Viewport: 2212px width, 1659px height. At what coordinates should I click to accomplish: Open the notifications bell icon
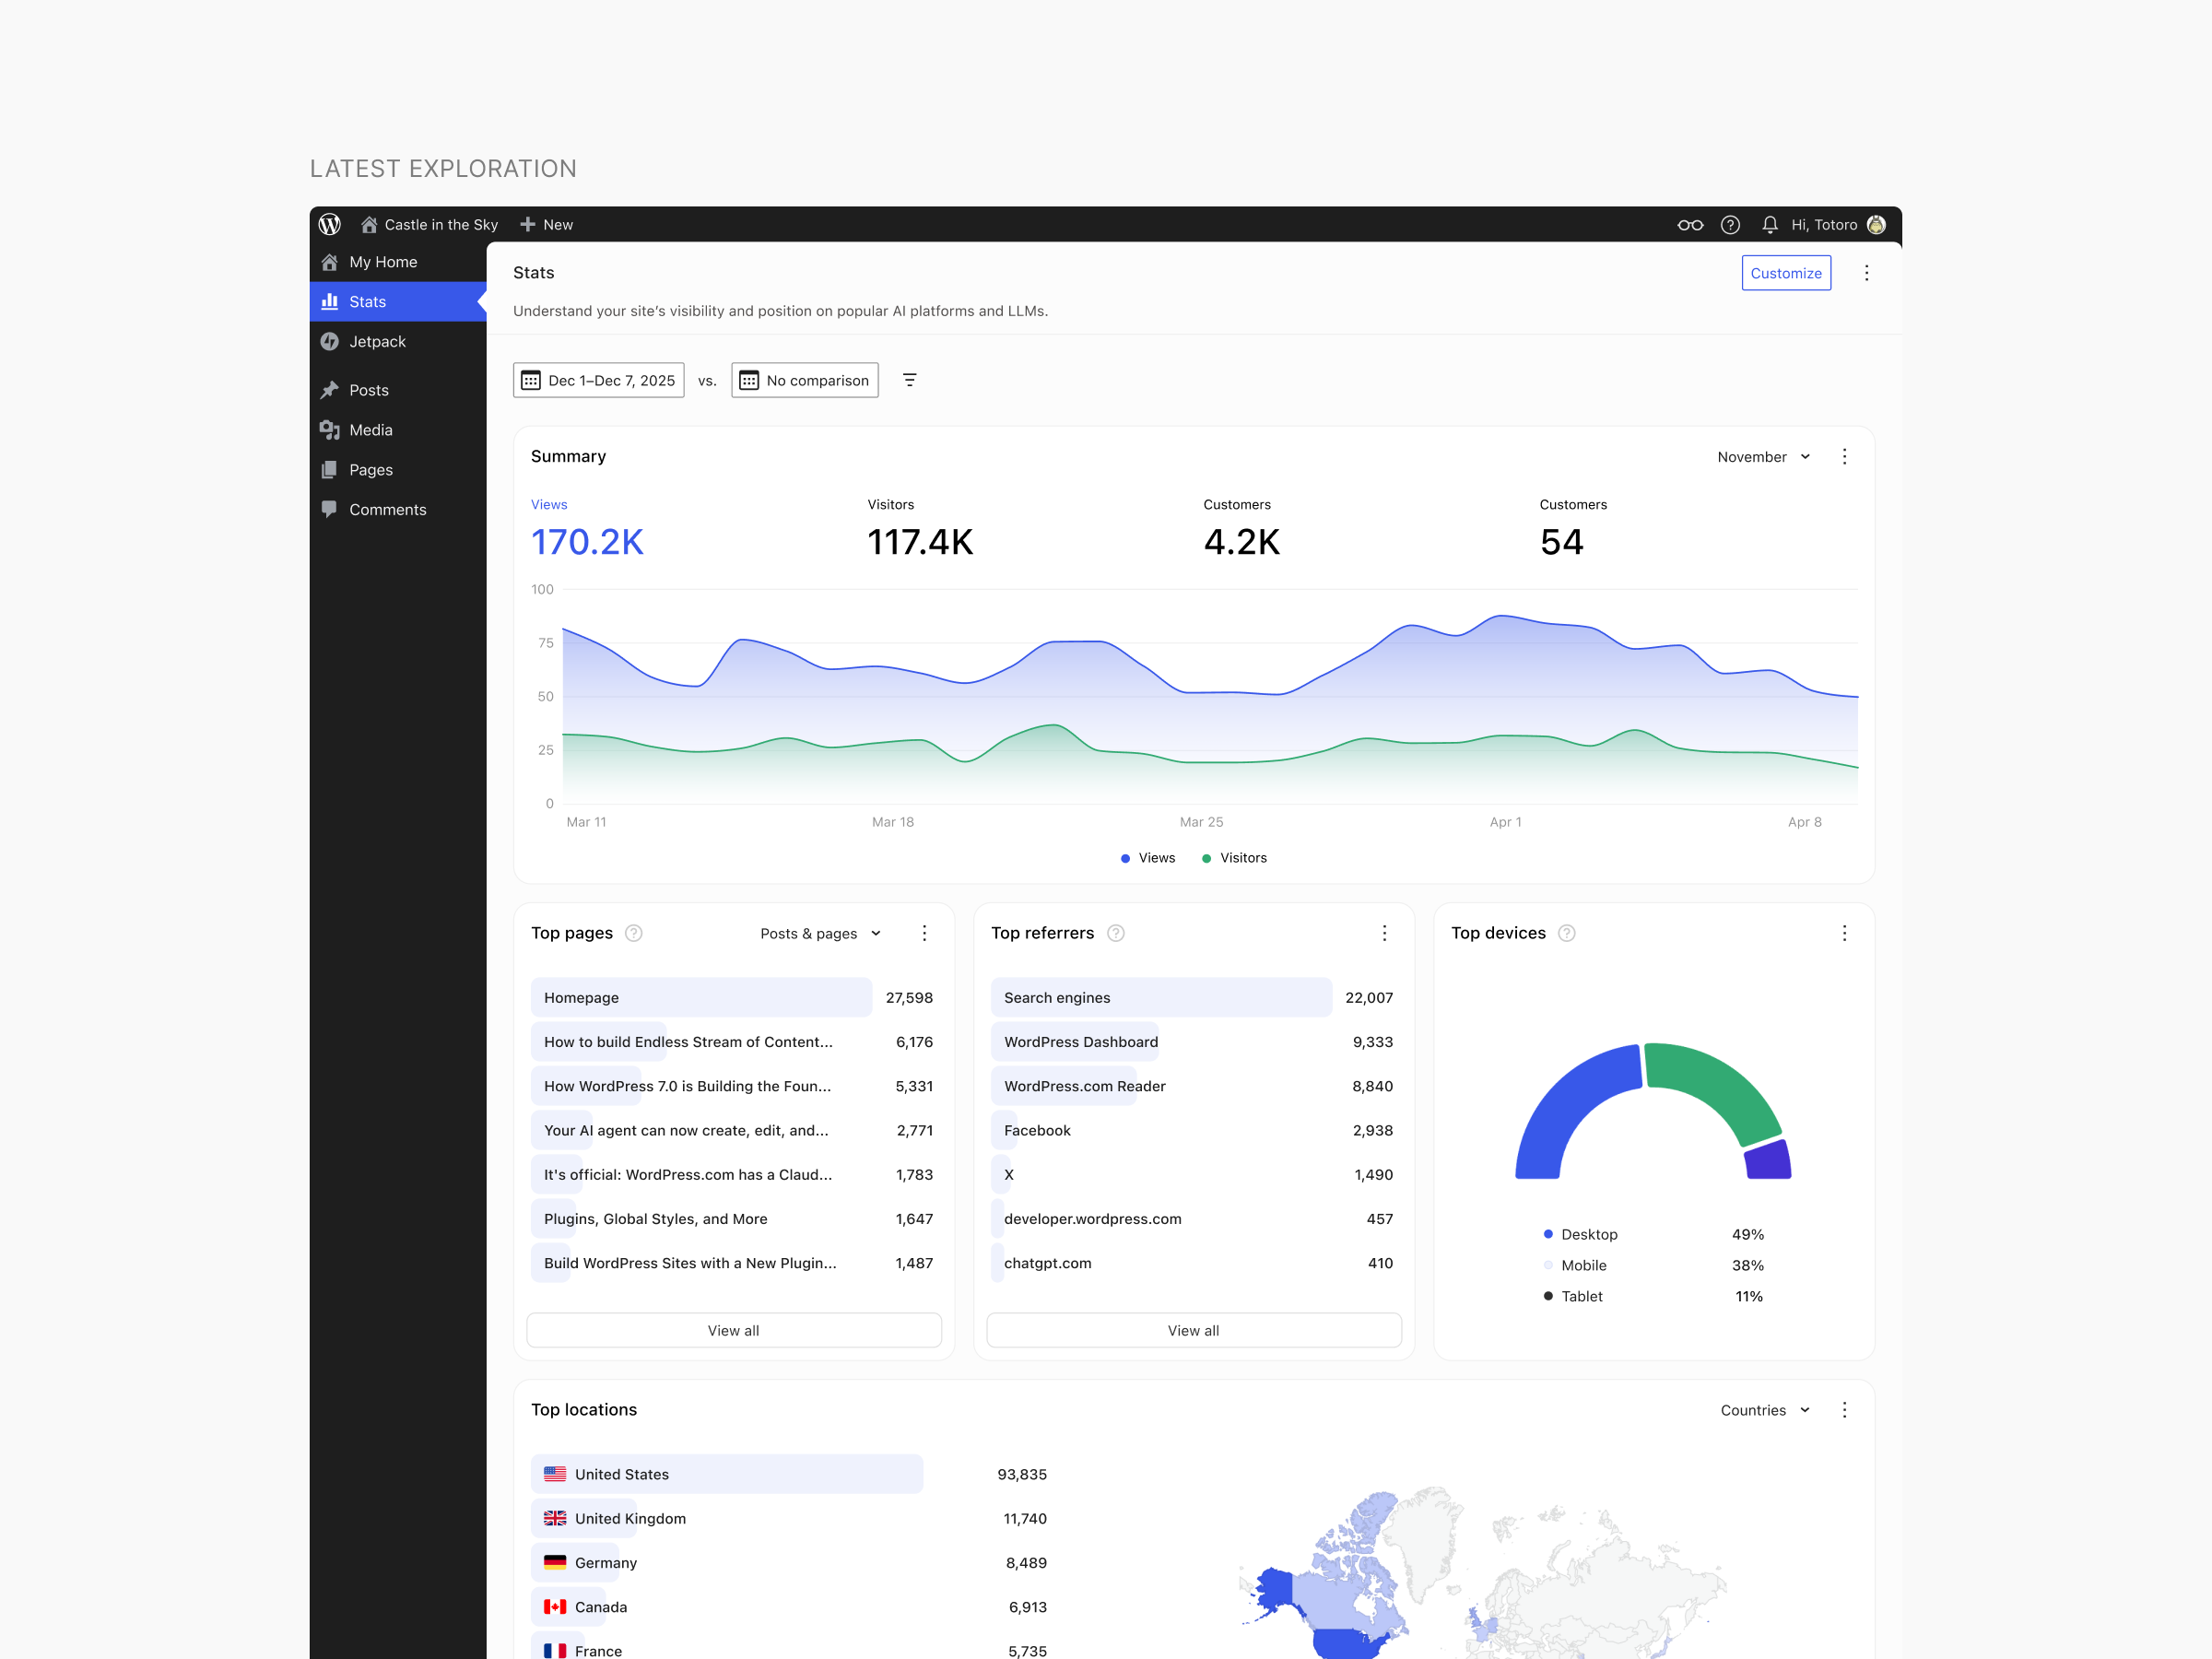click(1769, 225)
